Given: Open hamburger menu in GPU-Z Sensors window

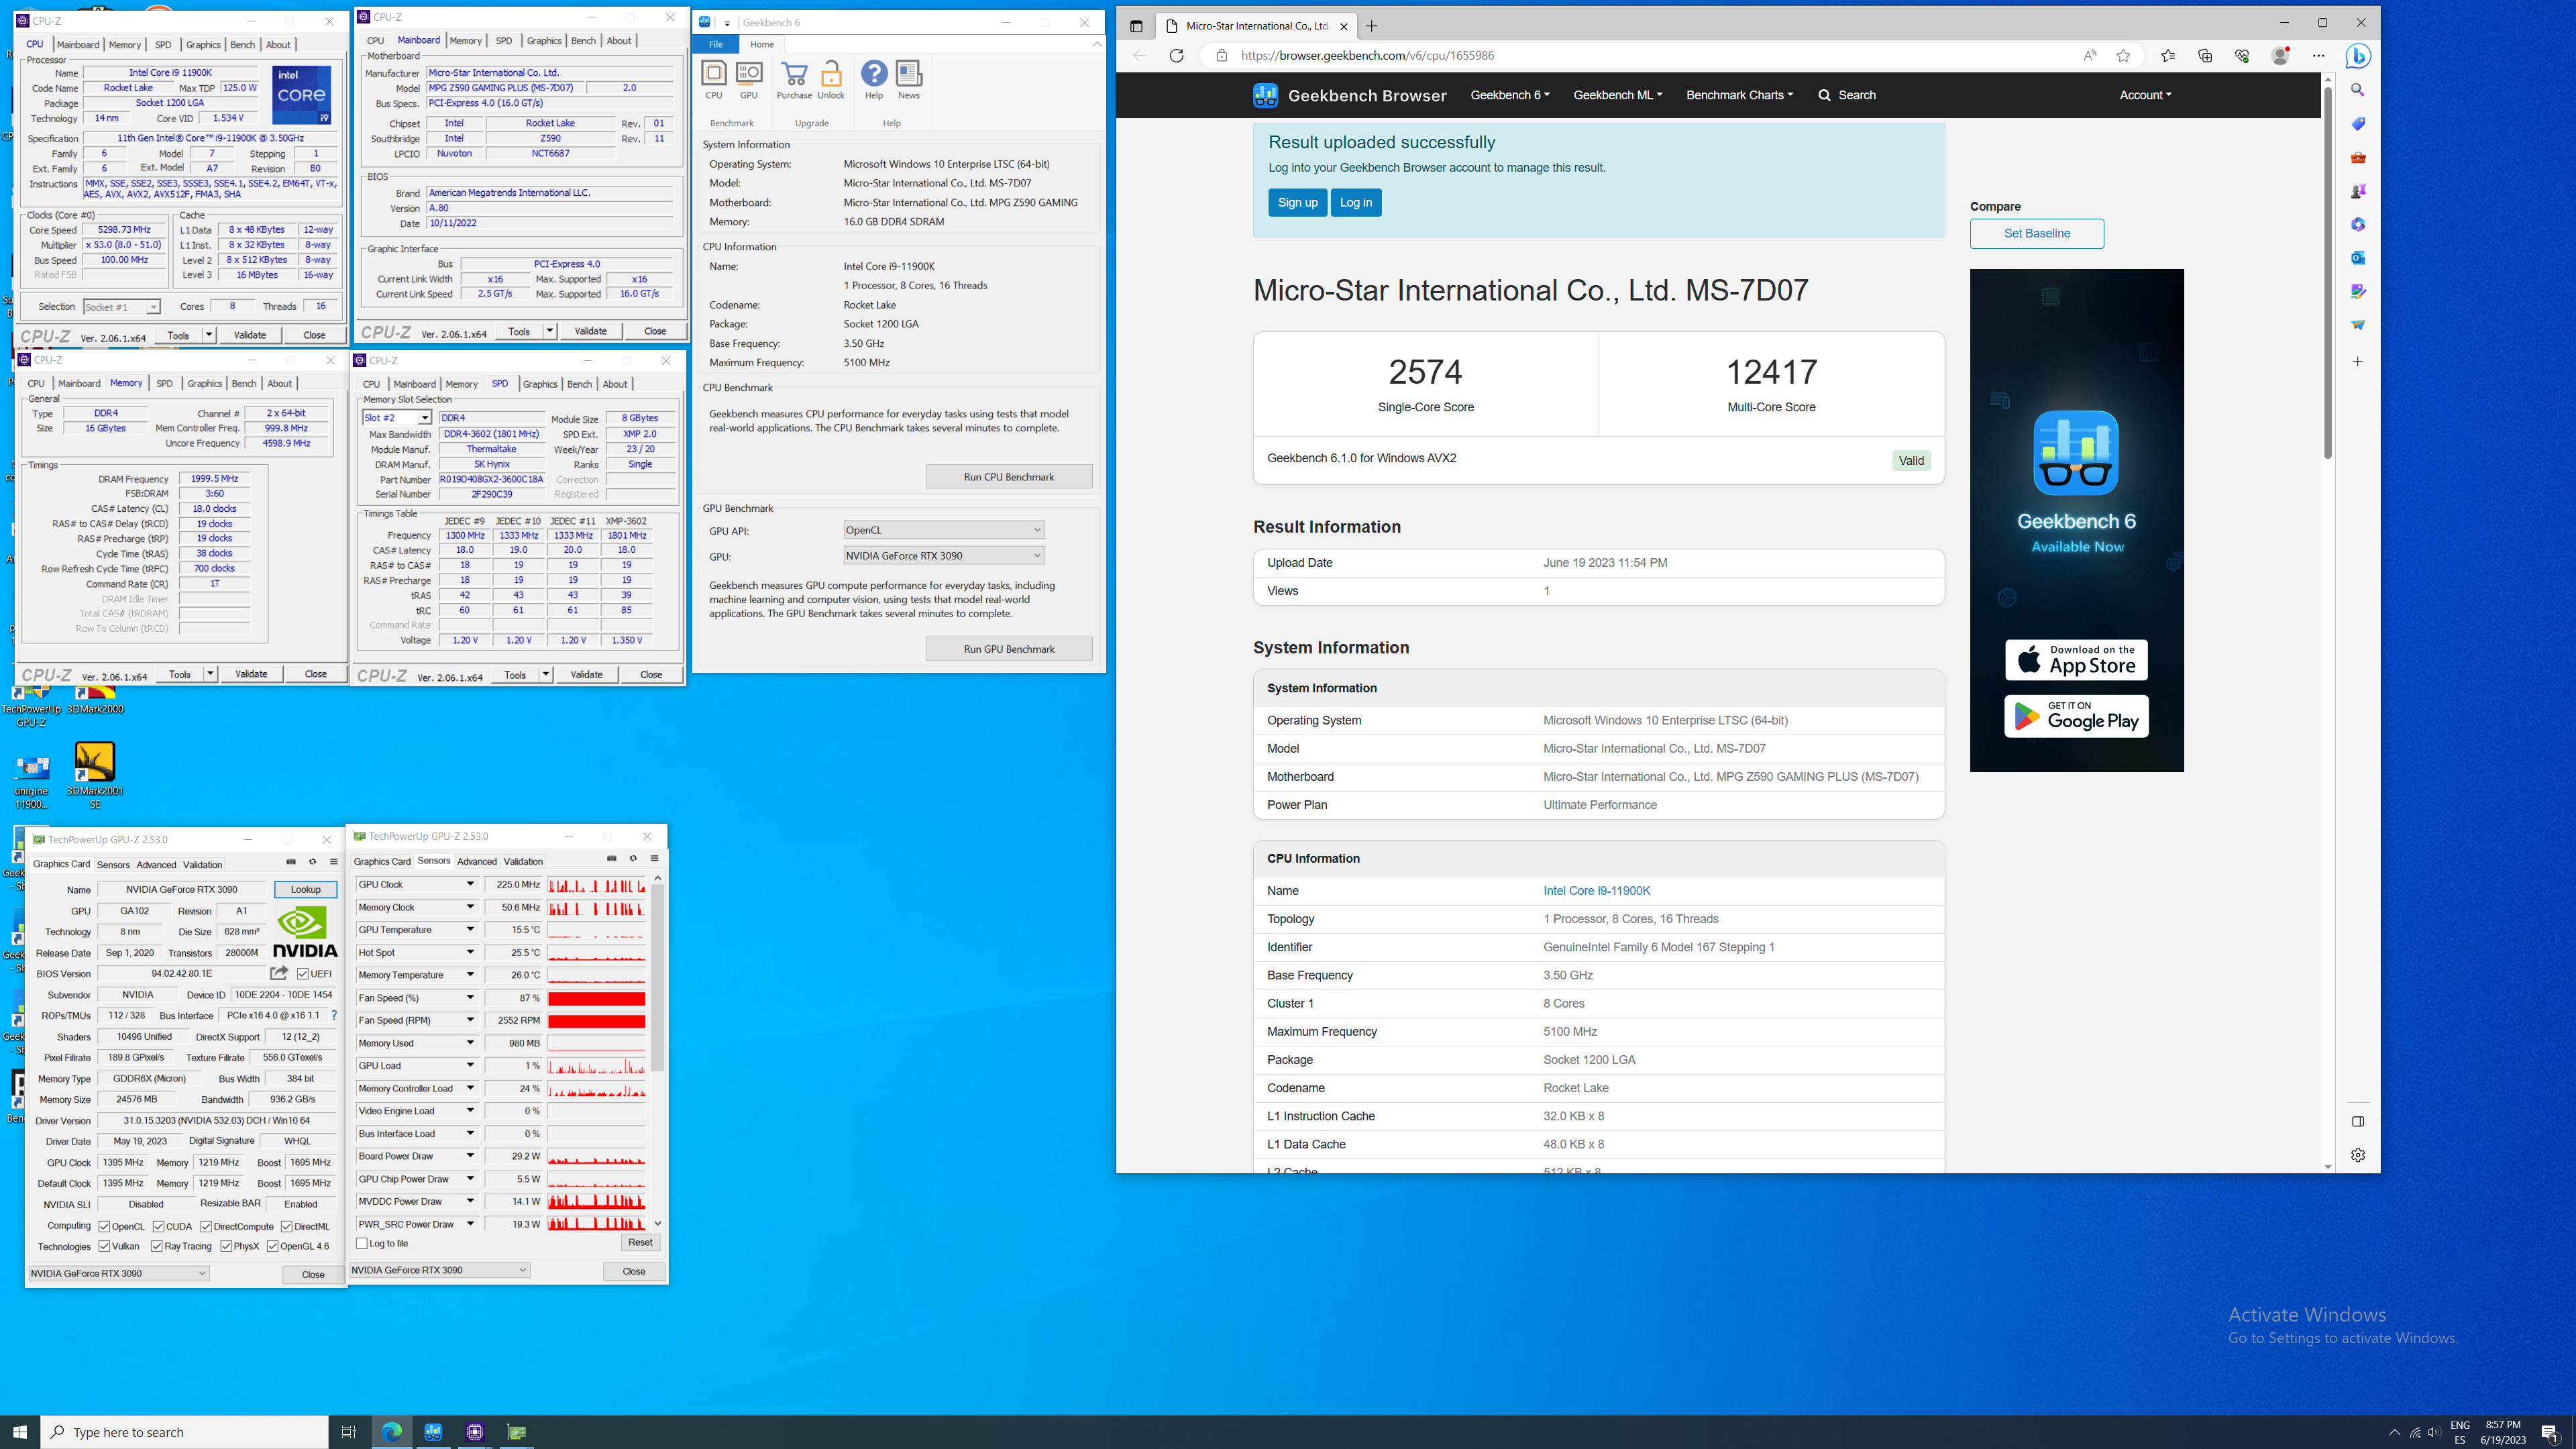Looking at the screenshot, I should click(655, 858).
